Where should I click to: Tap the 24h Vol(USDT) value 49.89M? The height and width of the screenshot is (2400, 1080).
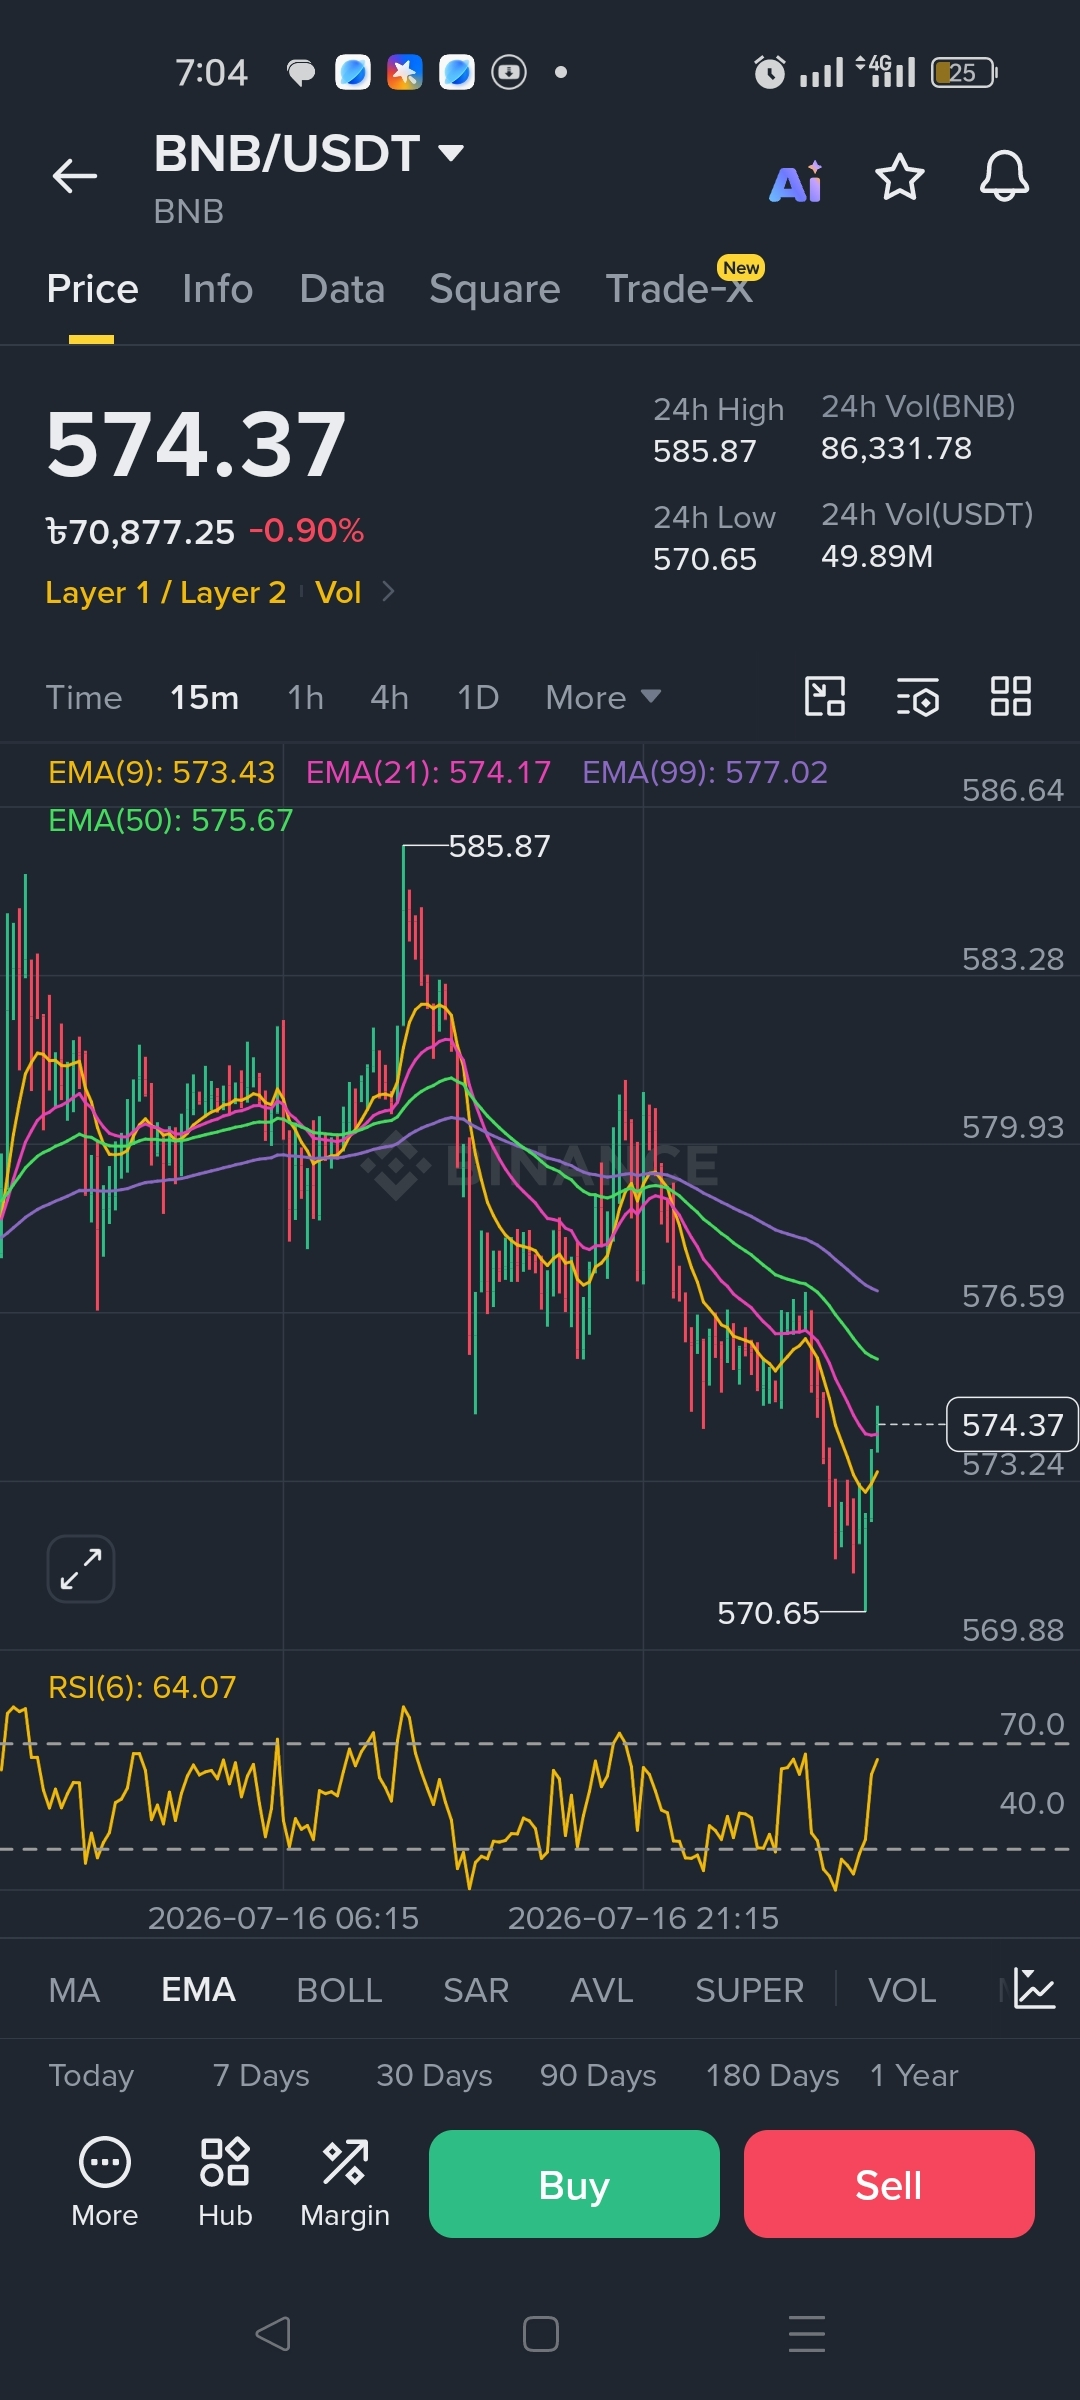(x=877, y=556)
